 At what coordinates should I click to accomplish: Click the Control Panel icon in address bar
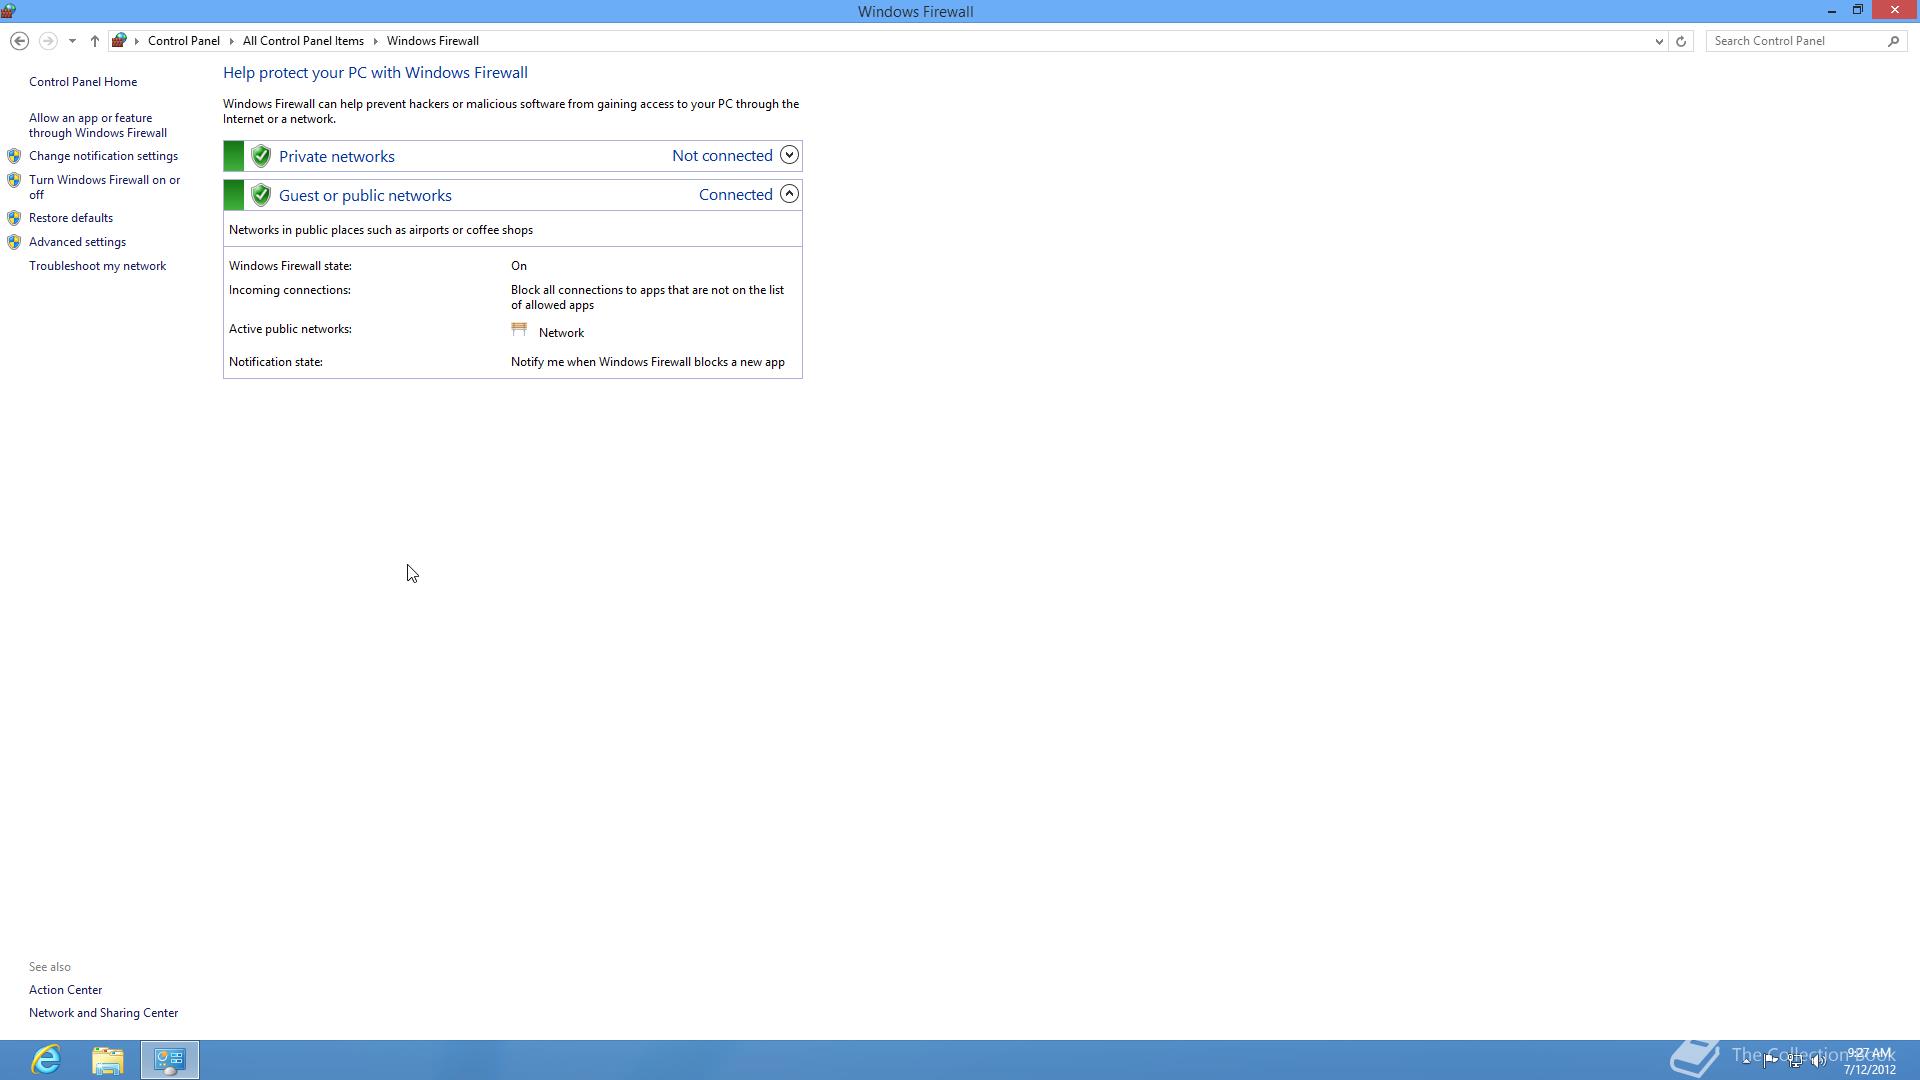point(119,41)
